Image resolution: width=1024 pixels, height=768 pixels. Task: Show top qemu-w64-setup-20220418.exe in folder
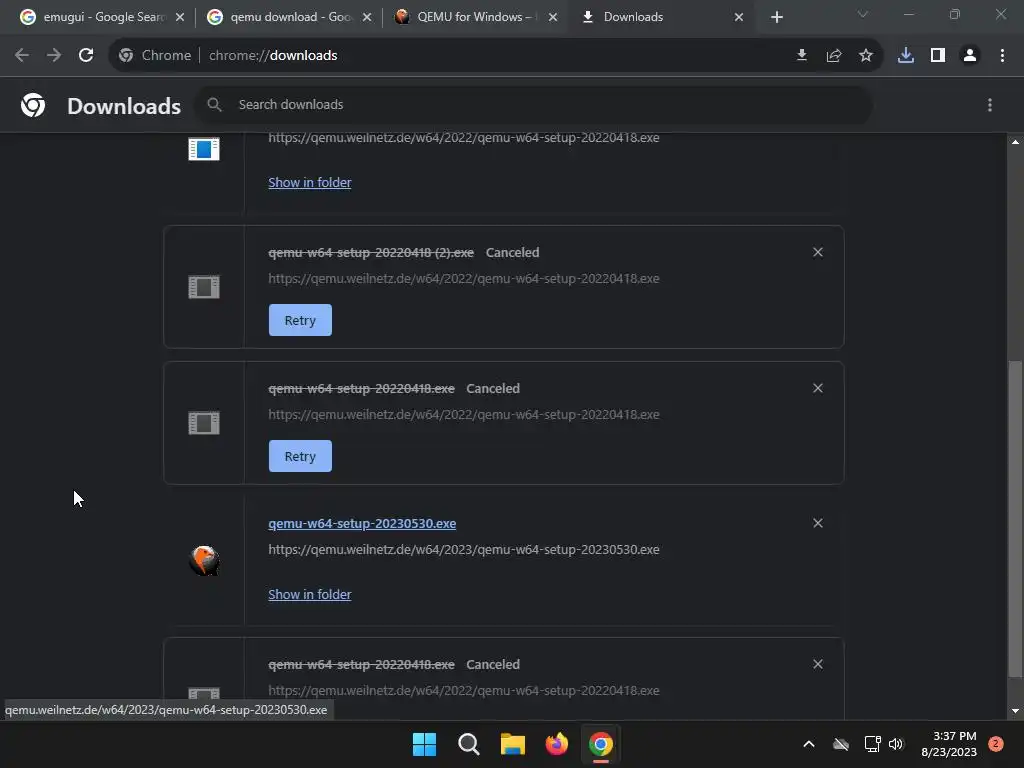tap(310, 182)
